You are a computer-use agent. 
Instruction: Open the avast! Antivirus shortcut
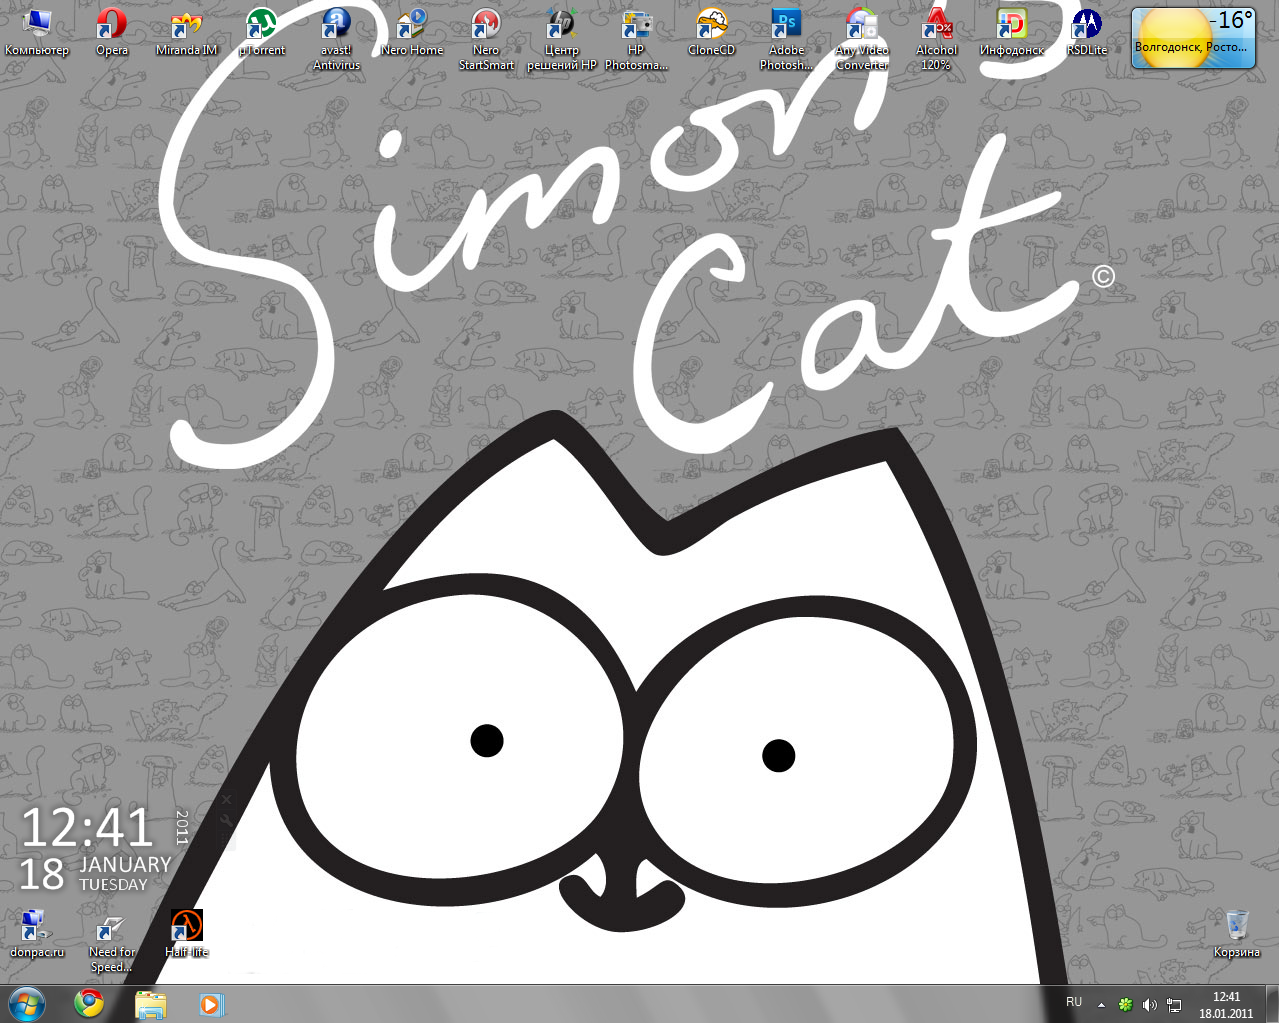point(336,40)
